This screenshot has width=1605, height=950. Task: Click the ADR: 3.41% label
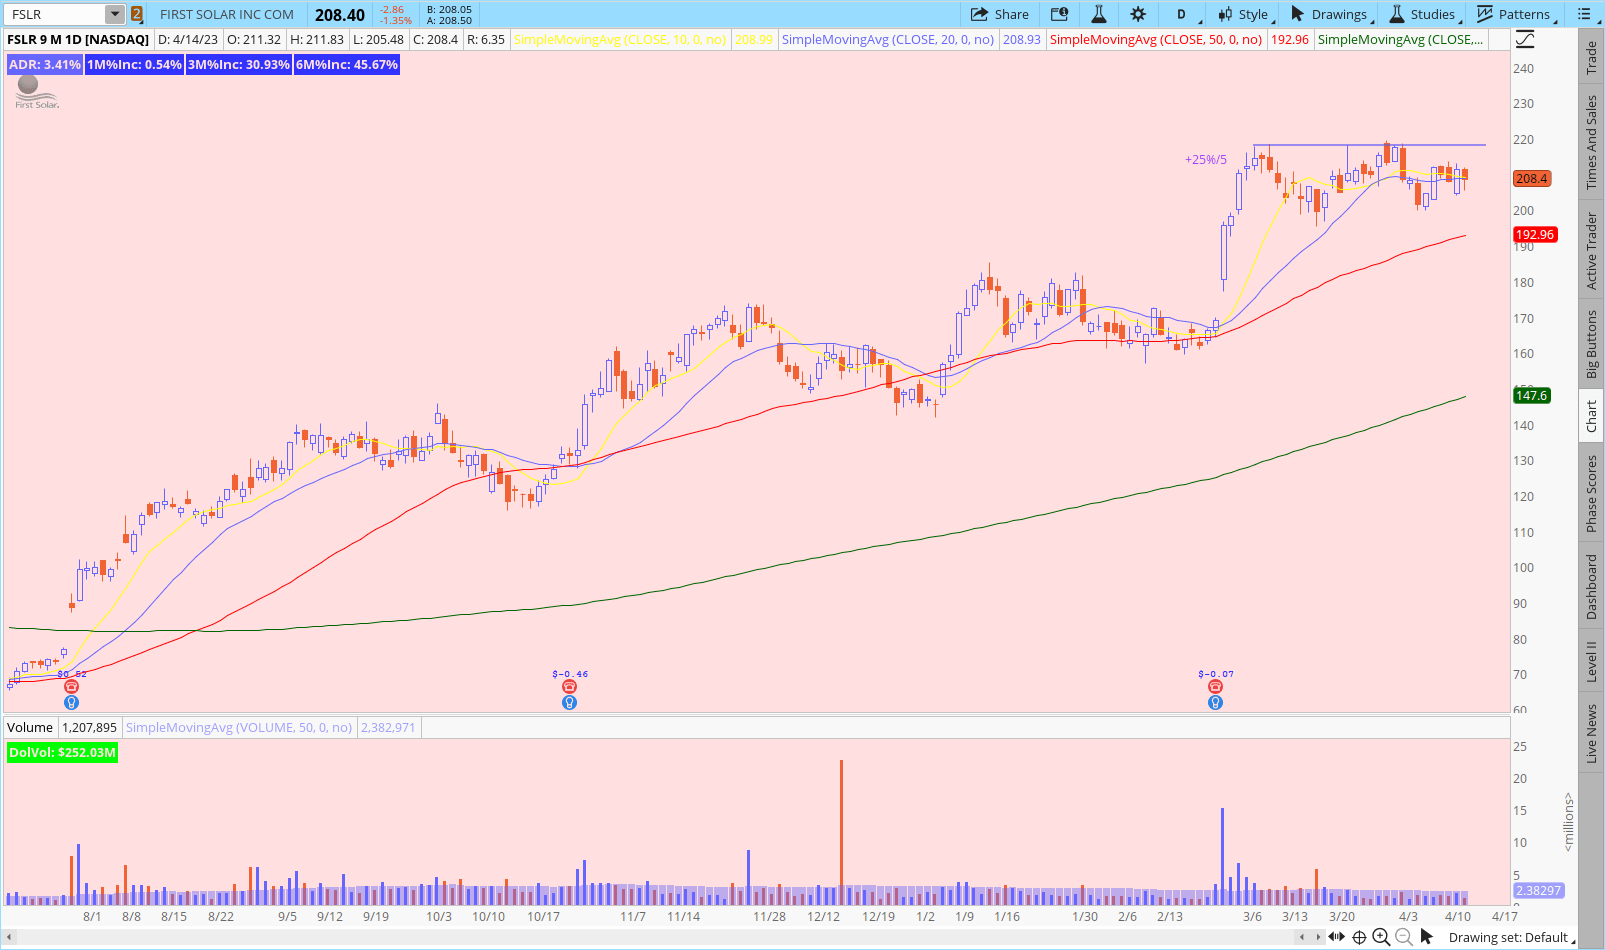pyautogui.click(x=45, y=64)
